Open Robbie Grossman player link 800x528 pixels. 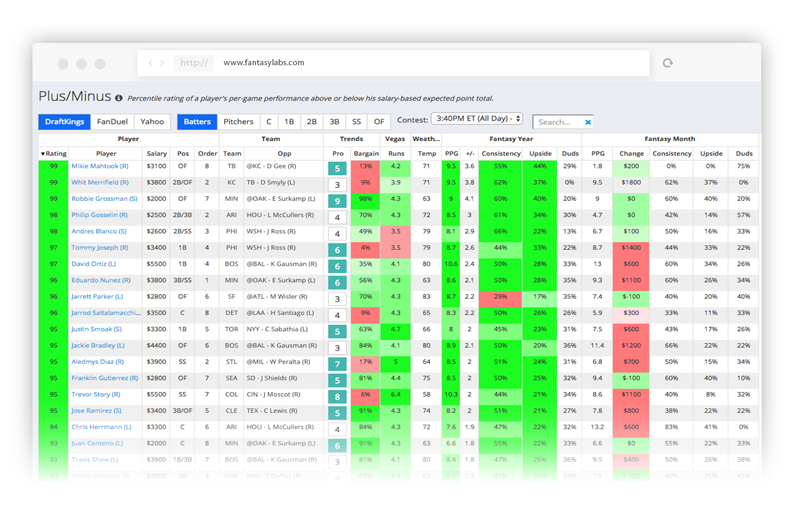click(104, 199)
